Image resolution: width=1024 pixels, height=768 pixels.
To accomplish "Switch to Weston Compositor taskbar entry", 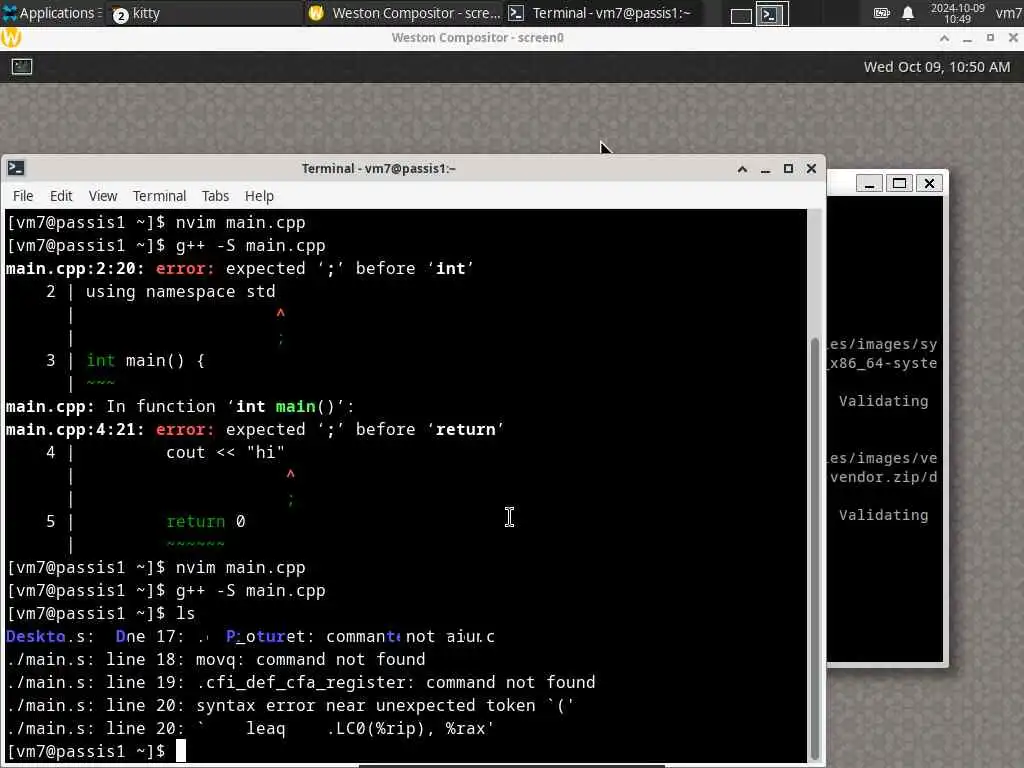I will [405, 13].
